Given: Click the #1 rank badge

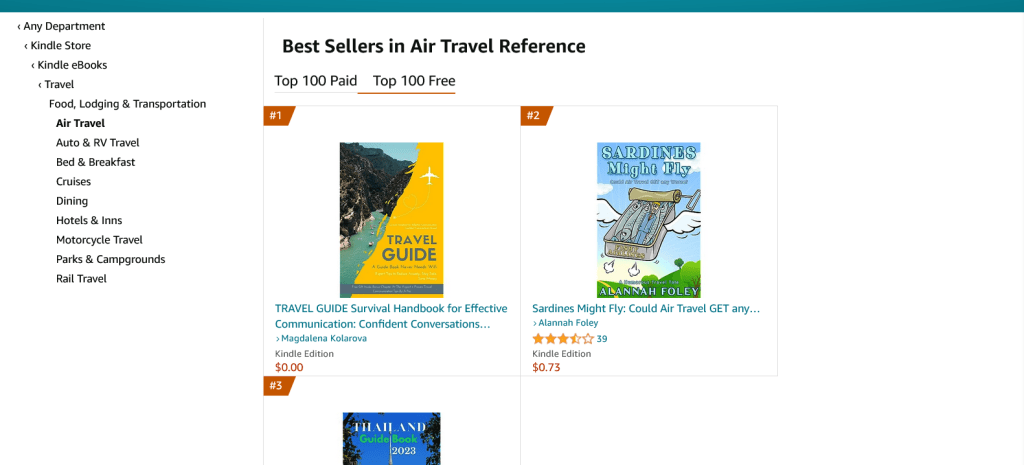Looking at the screenshot, I should (277, 116).
